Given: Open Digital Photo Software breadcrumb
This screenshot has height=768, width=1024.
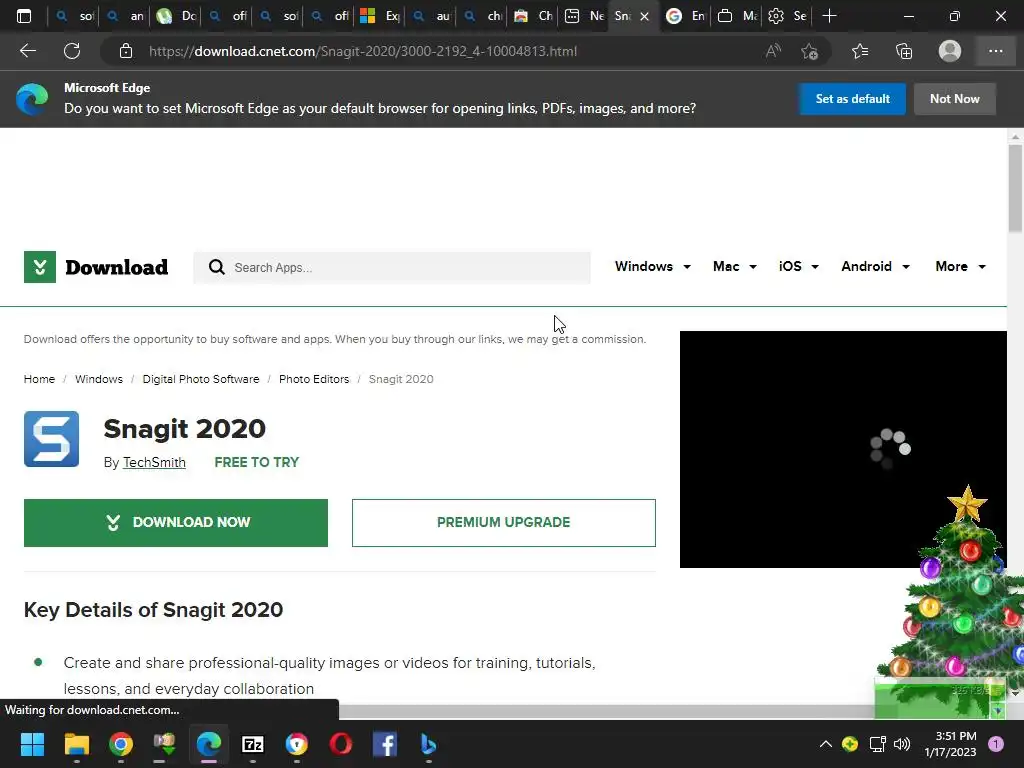Looking at the screenshot, I should click(x=200, y=379).
